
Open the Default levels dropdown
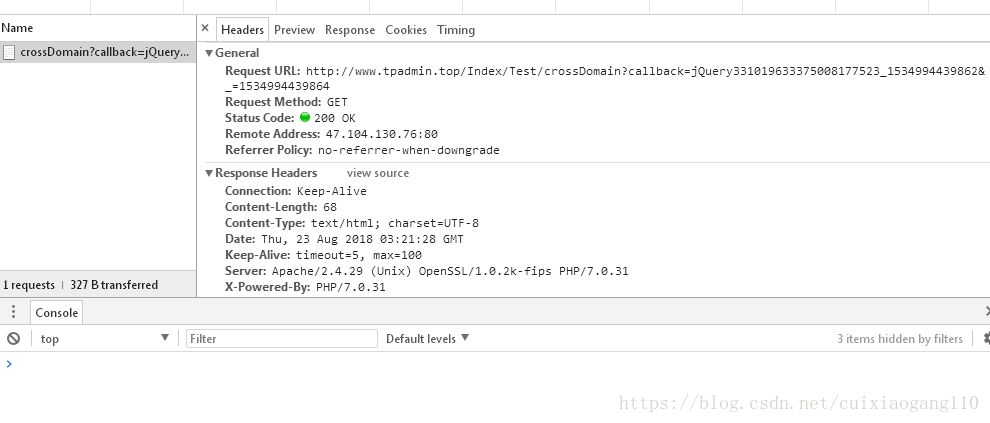click(x=428, y=339)
